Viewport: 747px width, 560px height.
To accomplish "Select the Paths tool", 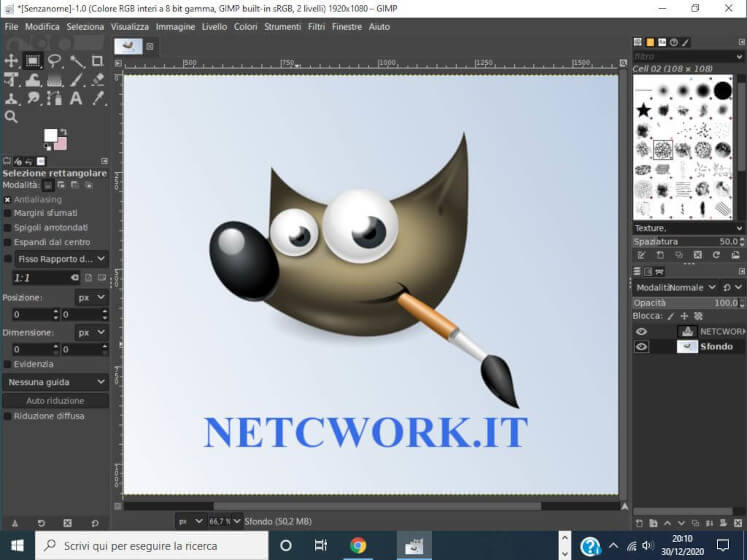I will (x=55, y=99).
